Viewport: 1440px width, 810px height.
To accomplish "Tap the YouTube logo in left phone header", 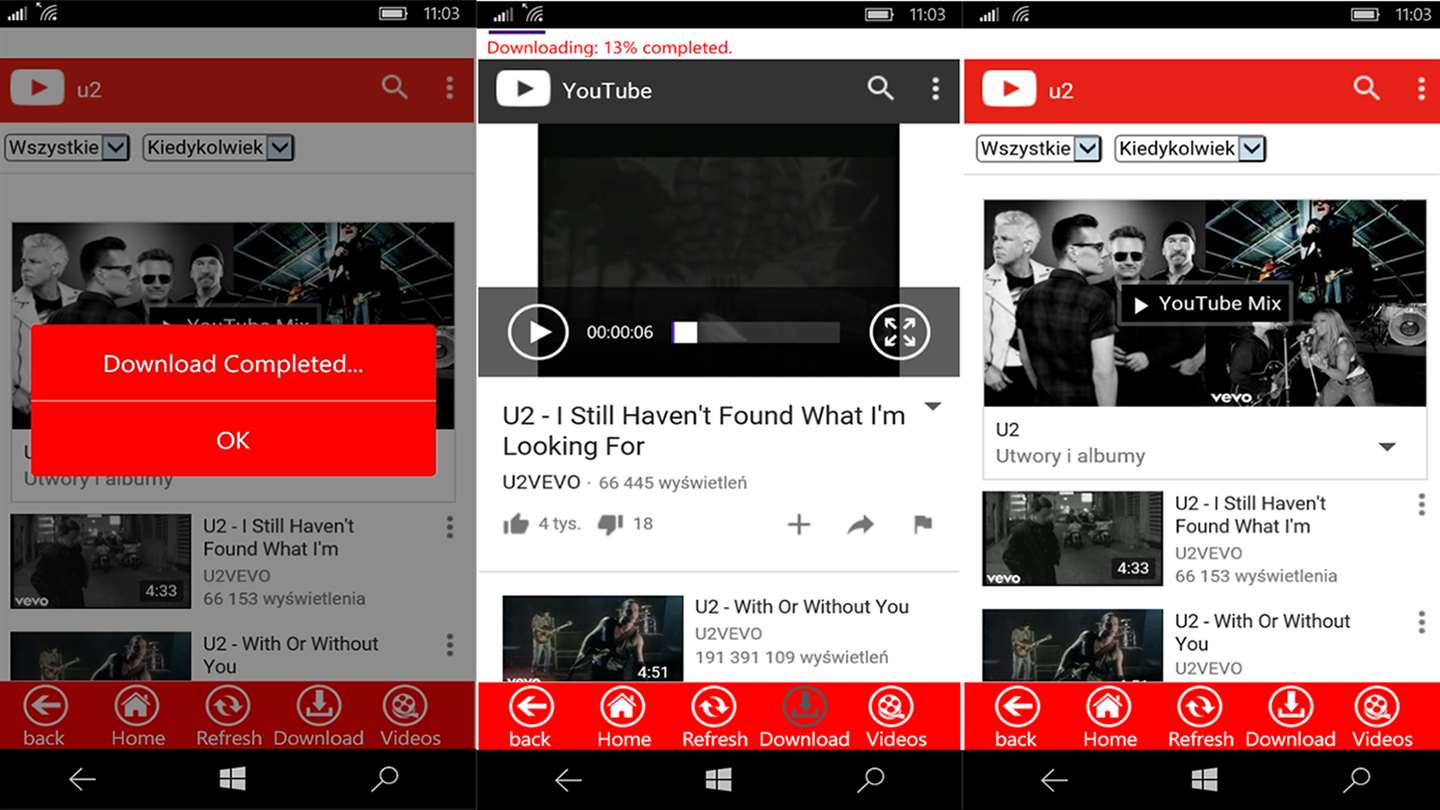I will tap(37, 88).
